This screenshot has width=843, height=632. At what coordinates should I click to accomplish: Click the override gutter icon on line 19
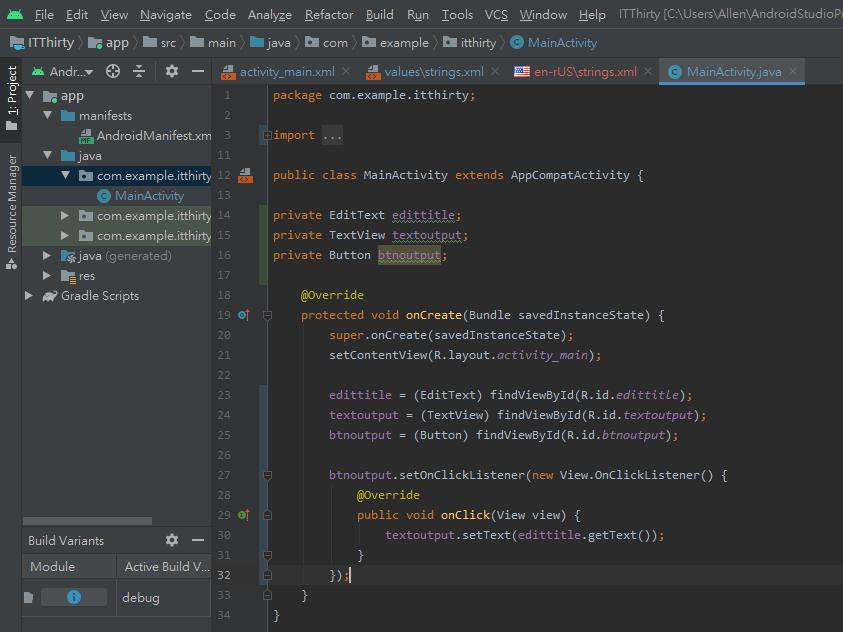(244, 315)
